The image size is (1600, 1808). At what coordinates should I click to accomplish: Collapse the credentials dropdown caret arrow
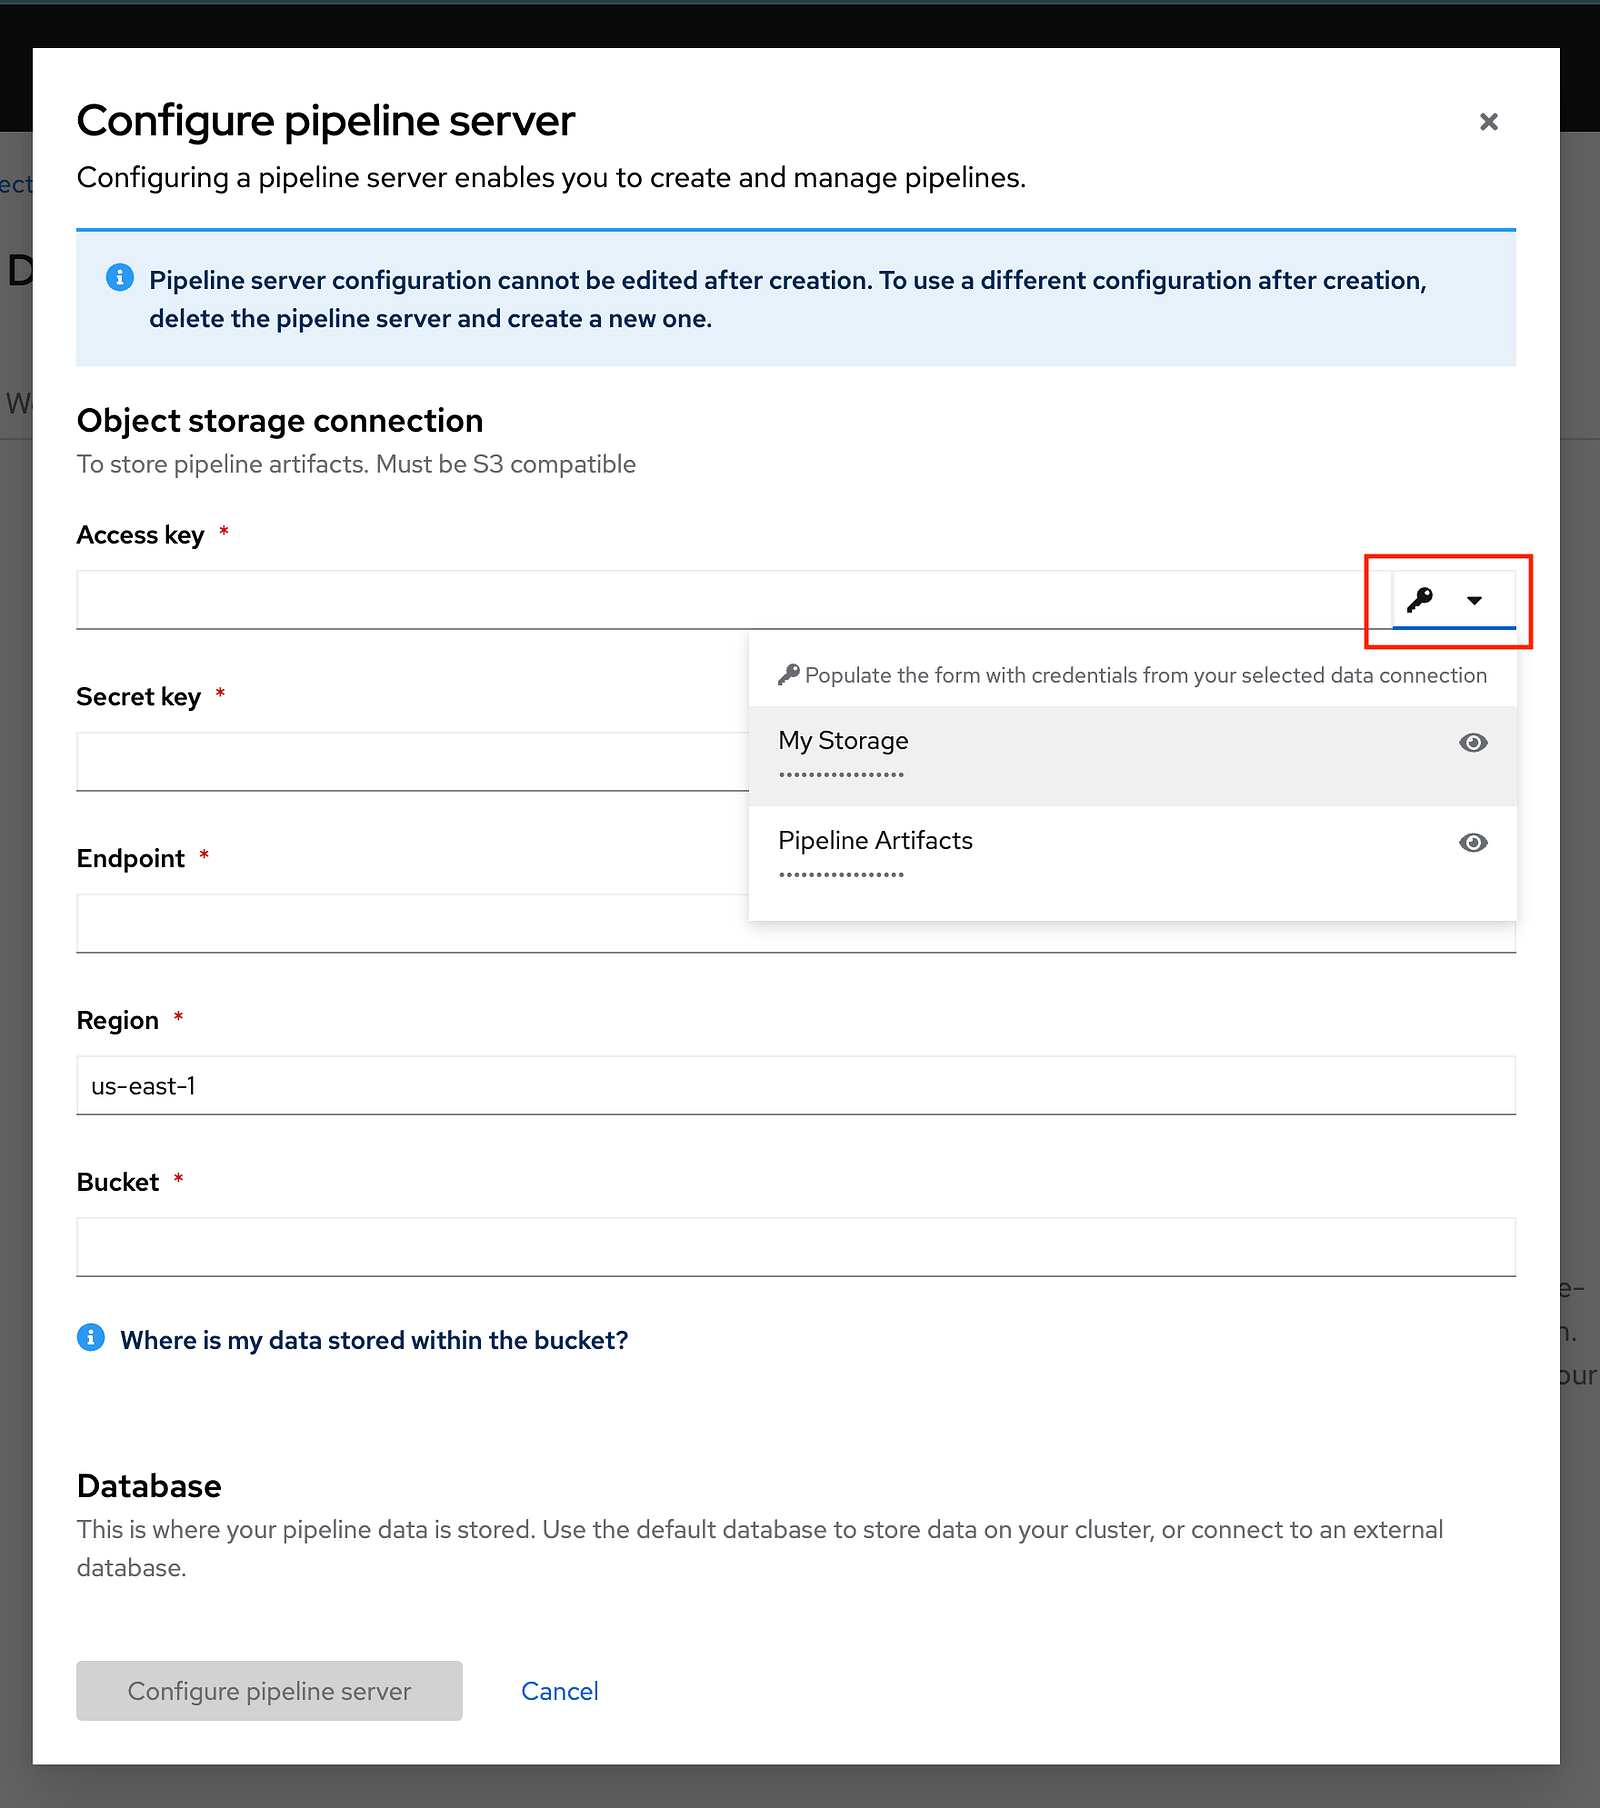(x=1474, y=601)
